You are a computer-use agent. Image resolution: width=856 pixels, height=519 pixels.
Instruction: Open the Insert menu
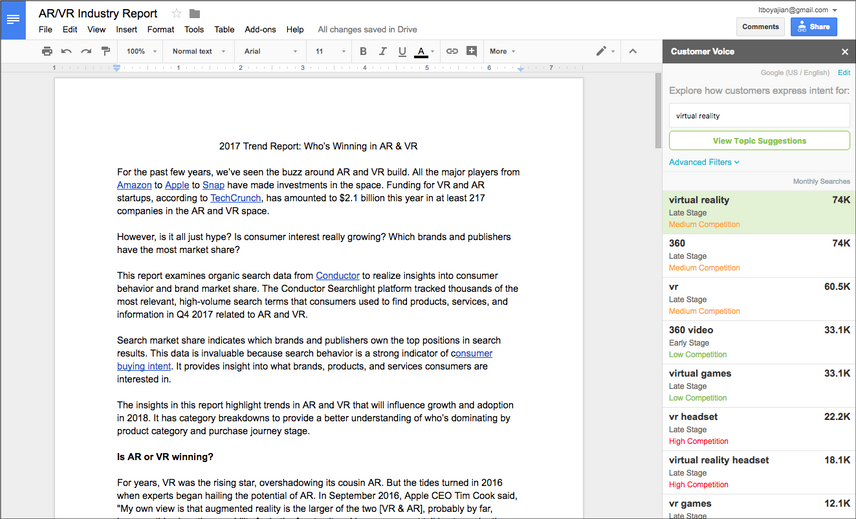[126, 29]
